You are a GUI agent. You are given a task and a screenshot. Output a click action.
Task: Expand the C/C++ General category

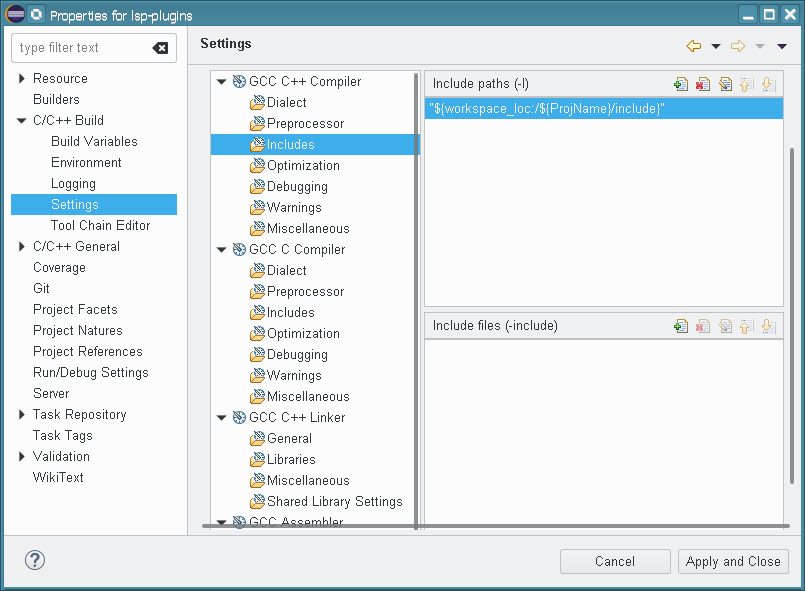(x=22, y=247)
